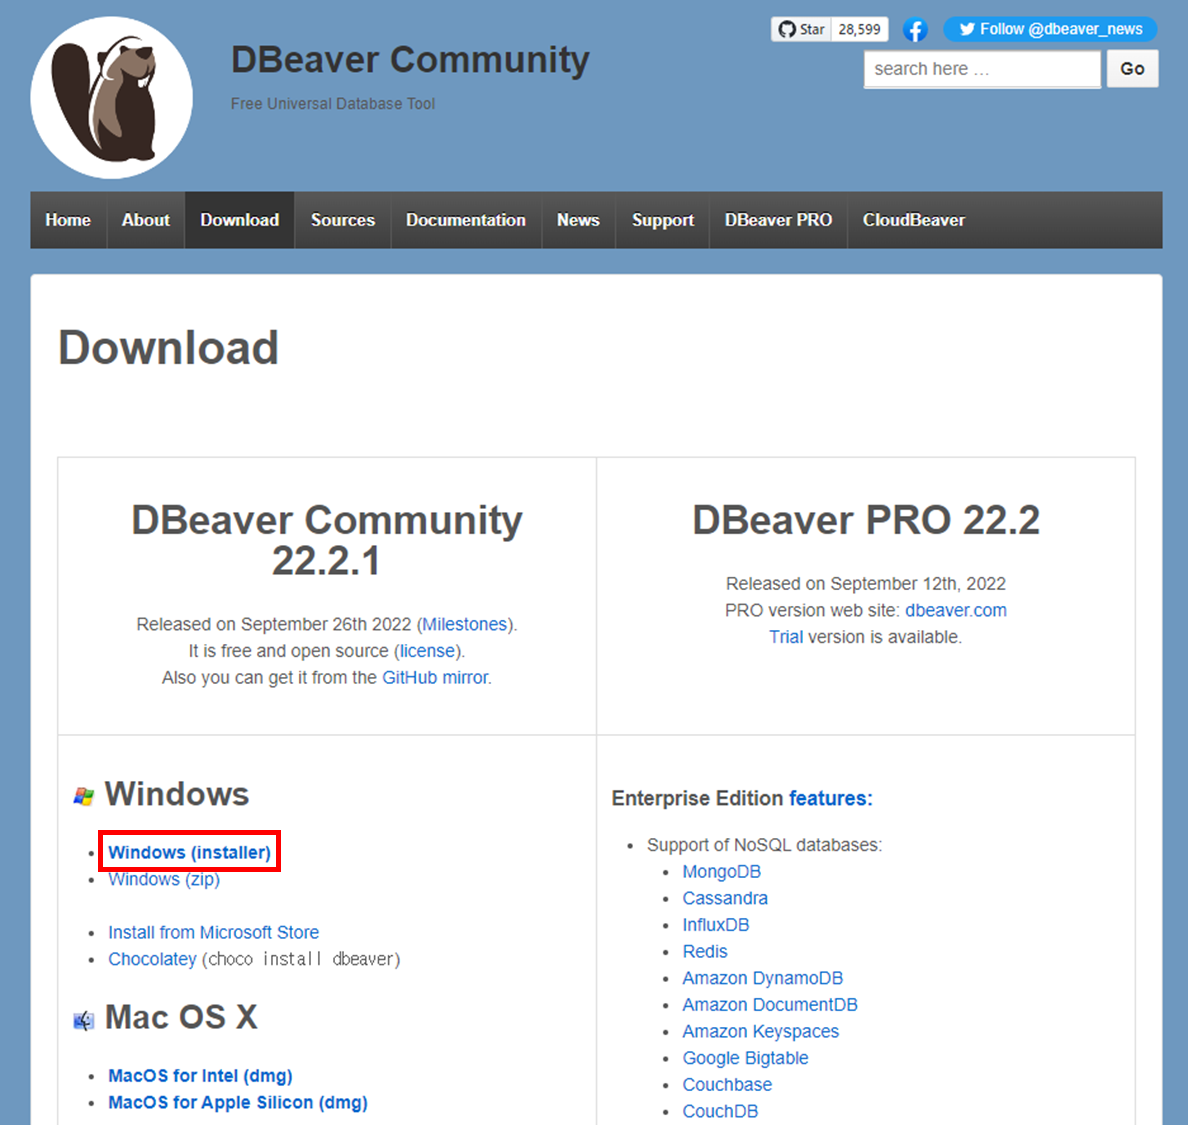Viewport: 1188px width, 1125px height.
Task: Open the Amazon DocumentDB link
Action: pos(770,1005)
